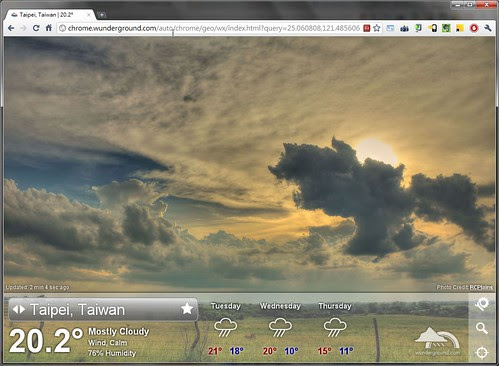
Task: Bookmark this page with the star icon
Action: [x=377, y=28]
